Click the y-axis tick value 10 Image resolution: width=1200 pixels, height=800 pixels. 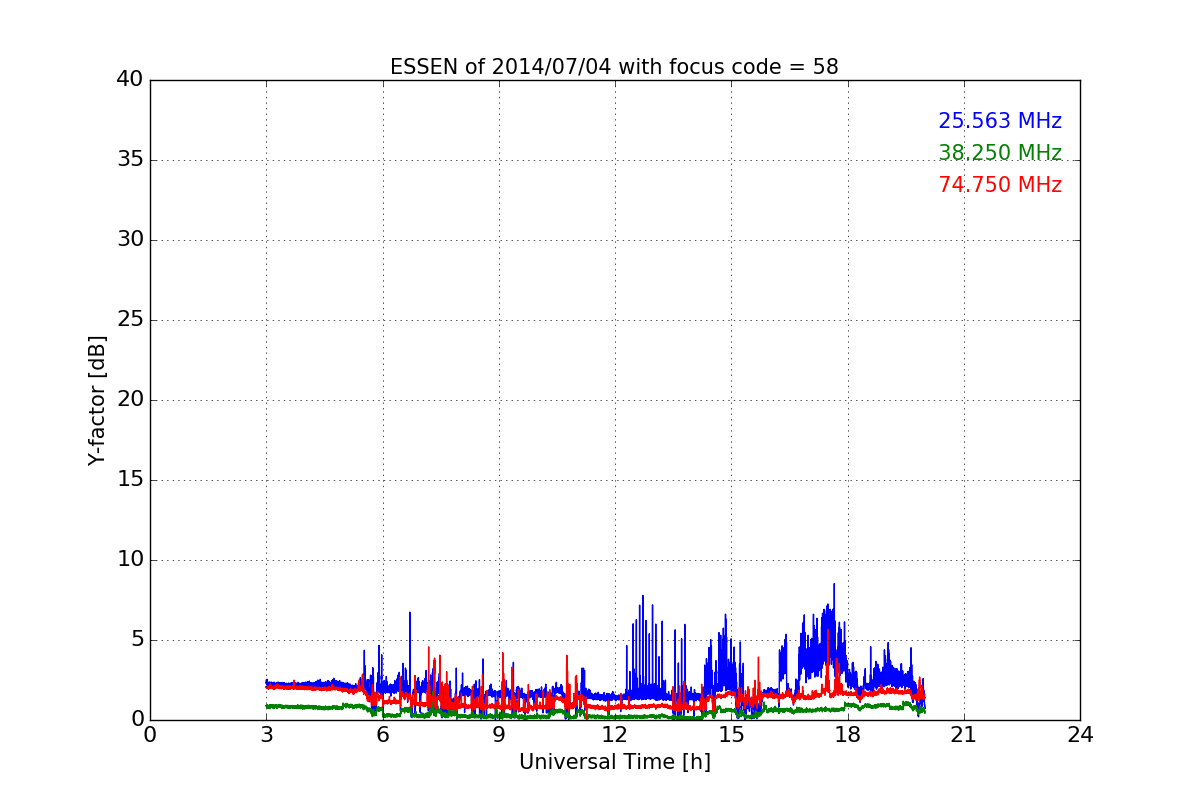coord(130,560)
